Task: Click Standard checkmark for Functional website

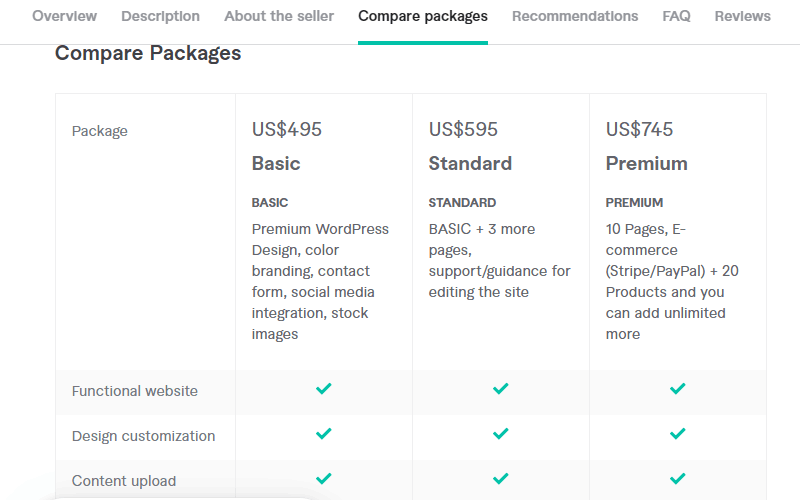Action: click(500, 389)
